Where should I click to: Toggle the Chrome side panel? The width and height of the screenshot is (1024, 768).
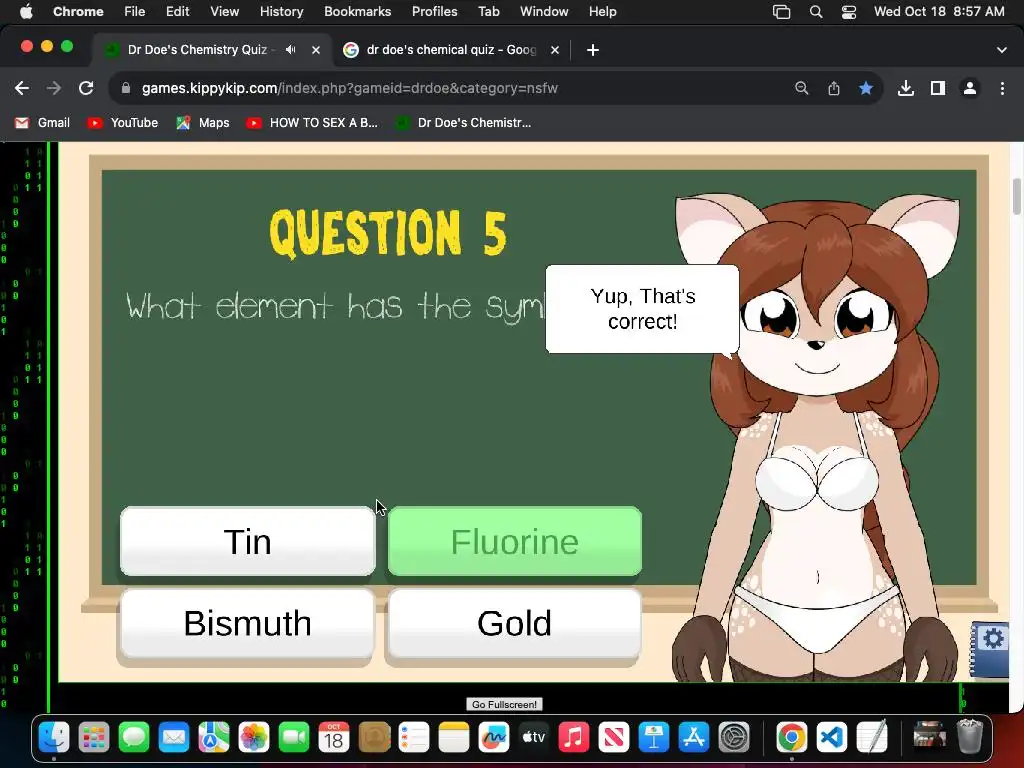[x=938, y=88]
